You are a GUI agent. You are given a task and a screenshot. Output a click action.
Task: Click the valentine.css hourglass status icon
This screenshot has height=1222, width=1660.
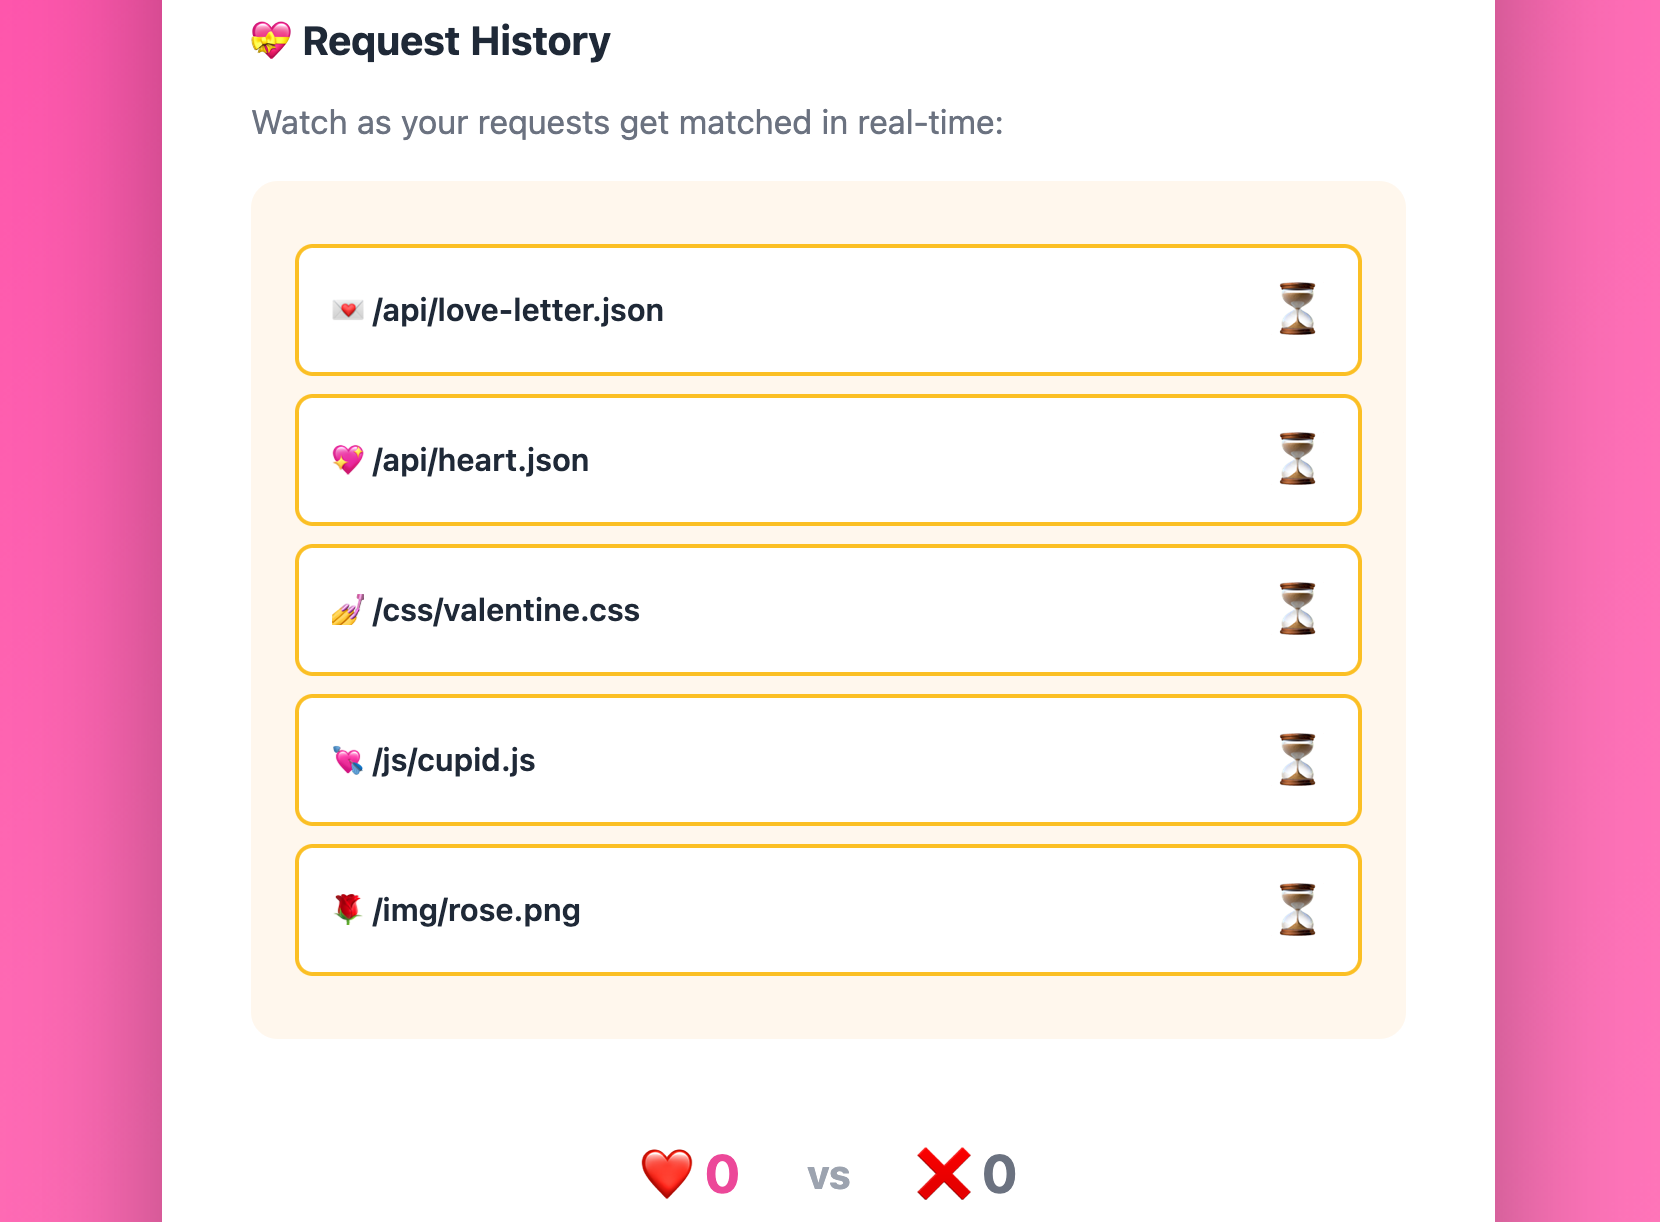click(x=1297, y=609)
